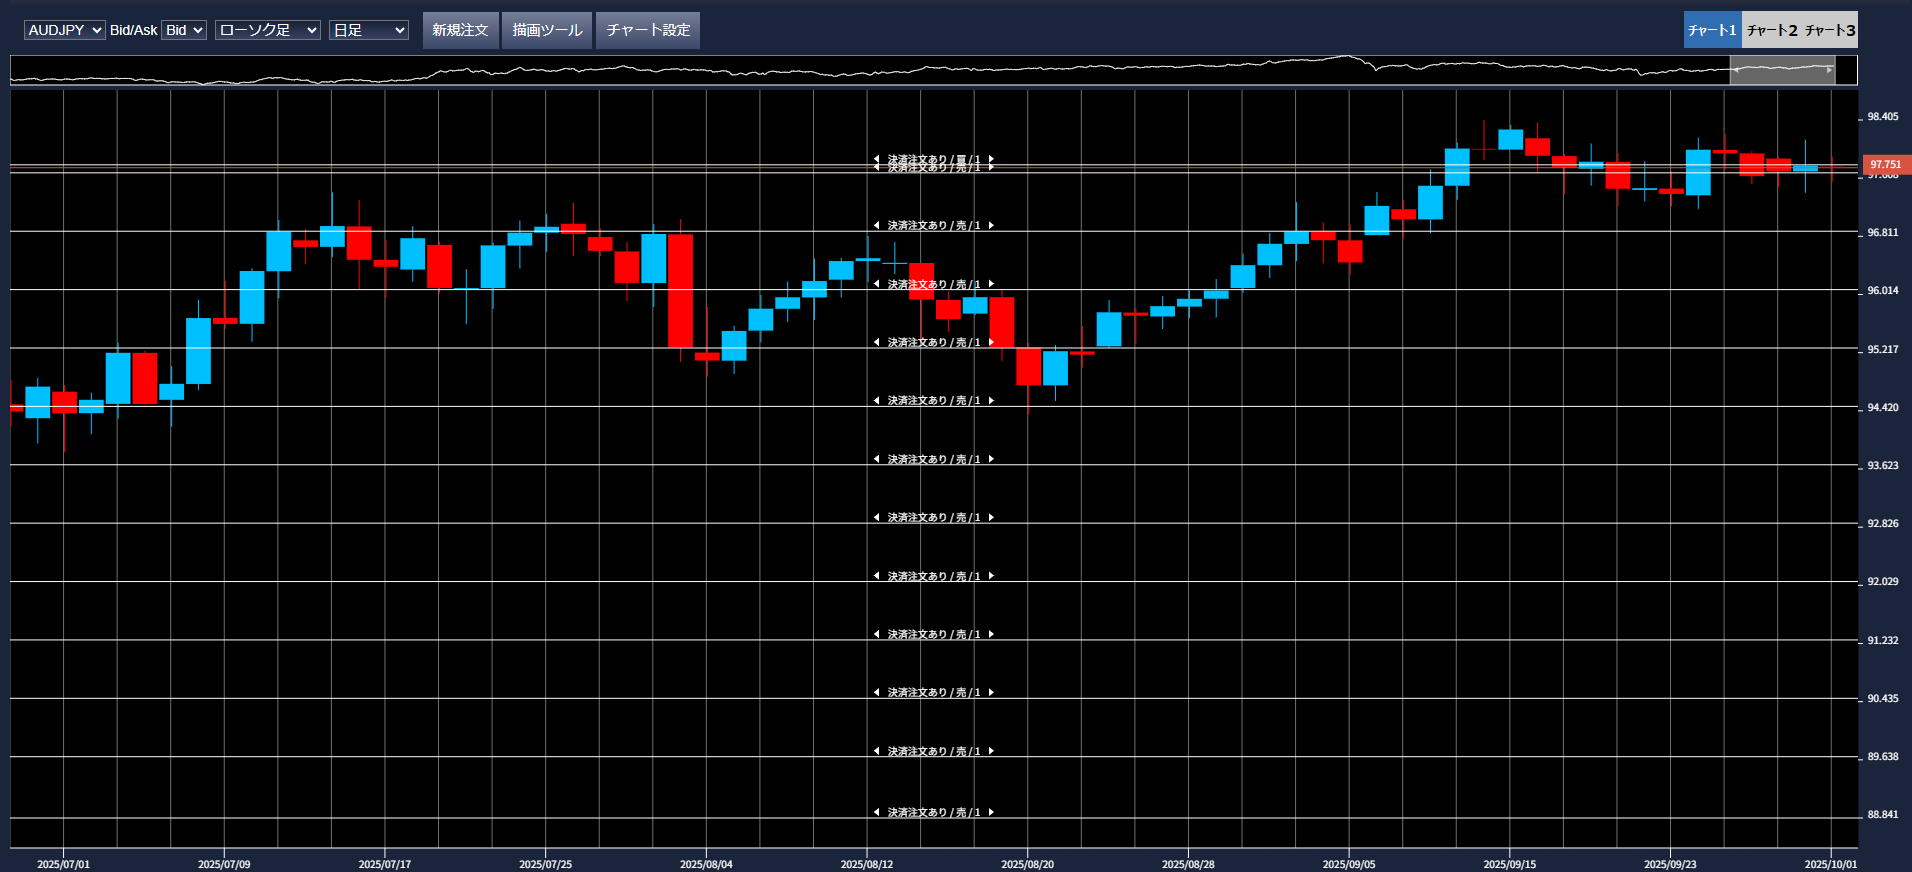This screenshot has width=1912, height=872.
Task: Click right arrow handle of overview range selector
Action: 1830,70
